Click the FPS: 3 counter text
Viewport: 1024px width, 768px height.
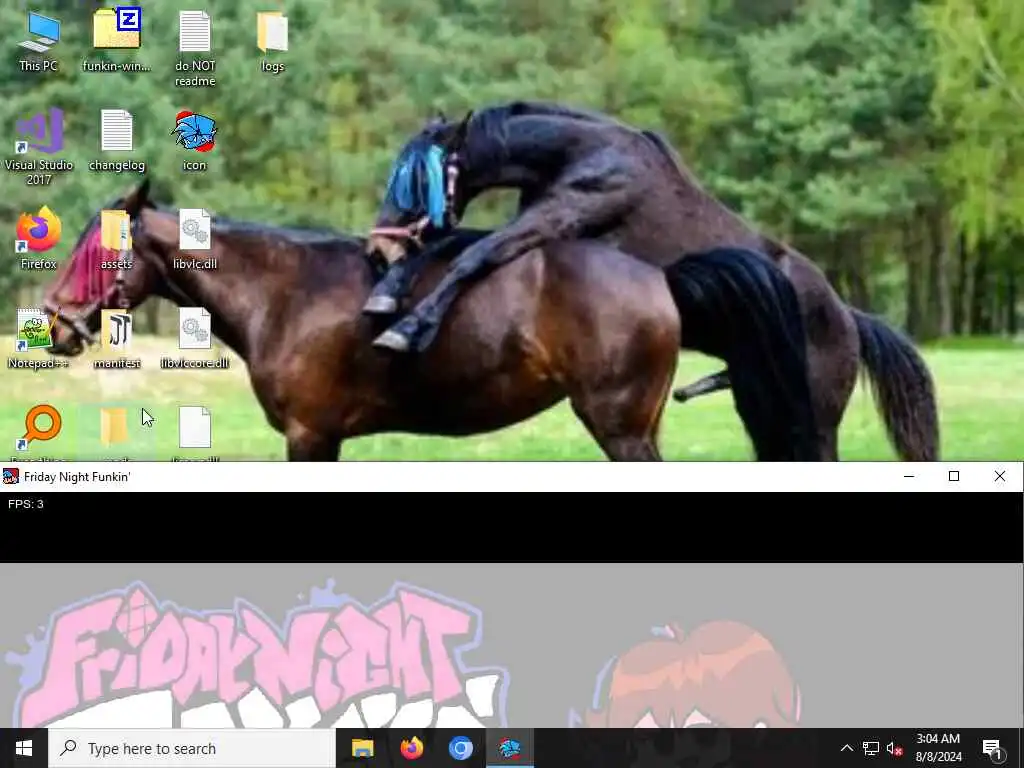25,504
